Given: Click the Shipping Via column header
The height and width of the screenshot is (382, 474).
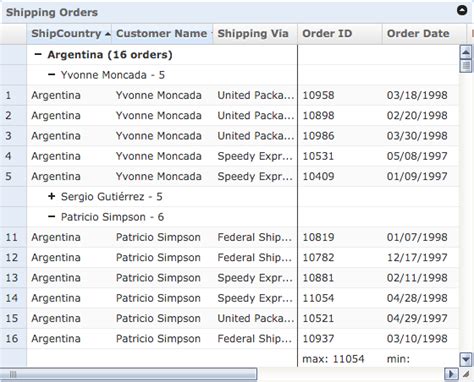Looking at the screenshot, I should click(x=255, y=34).
